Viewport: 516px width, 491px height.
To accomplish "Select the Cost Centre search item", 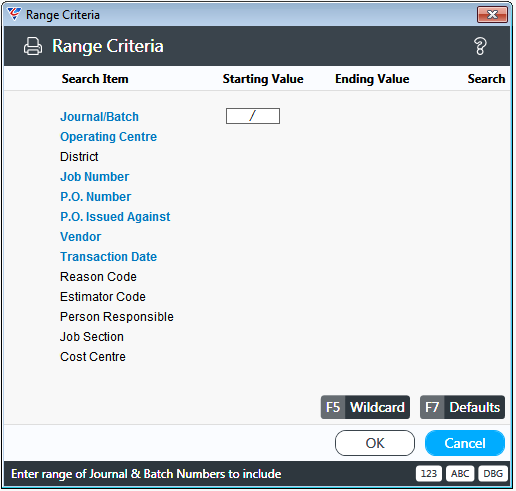I will point(93,357).
